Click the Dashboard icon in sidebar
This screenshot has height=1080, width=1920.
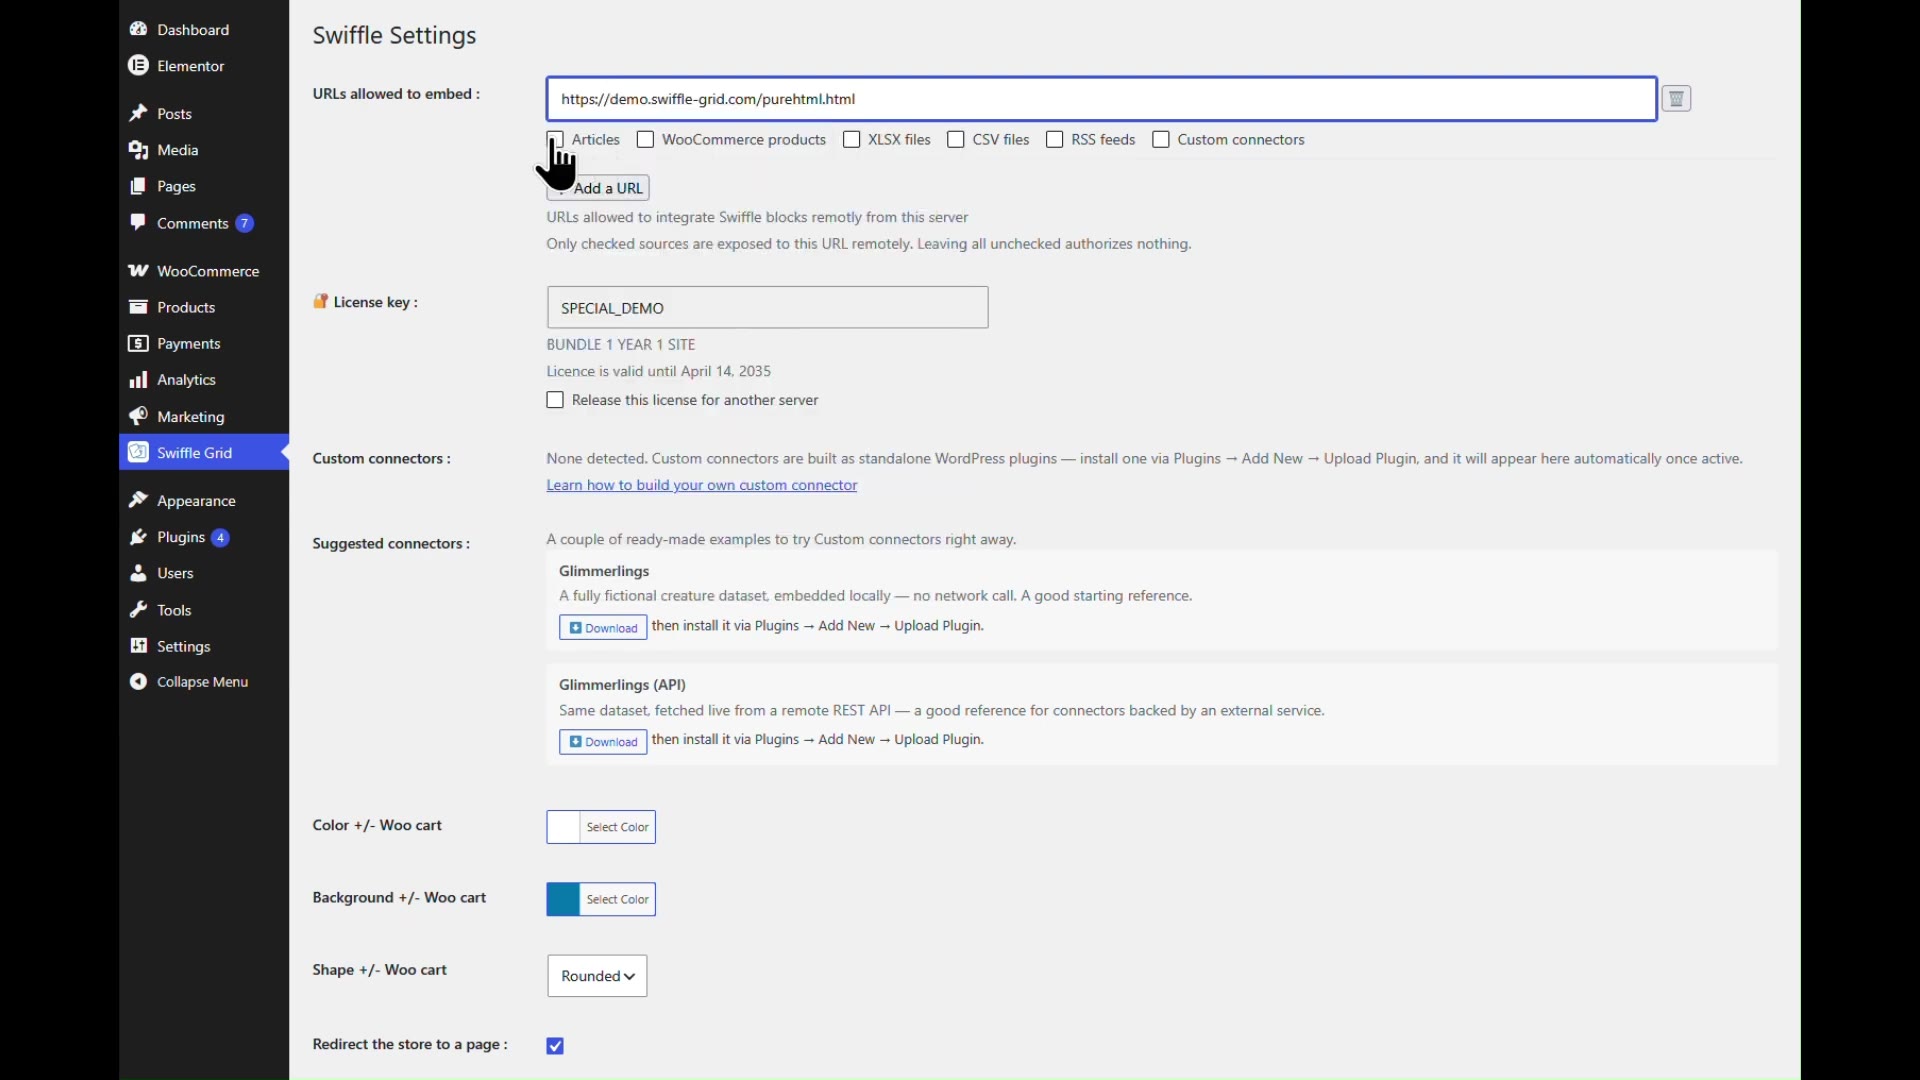[x=139, y=29]
